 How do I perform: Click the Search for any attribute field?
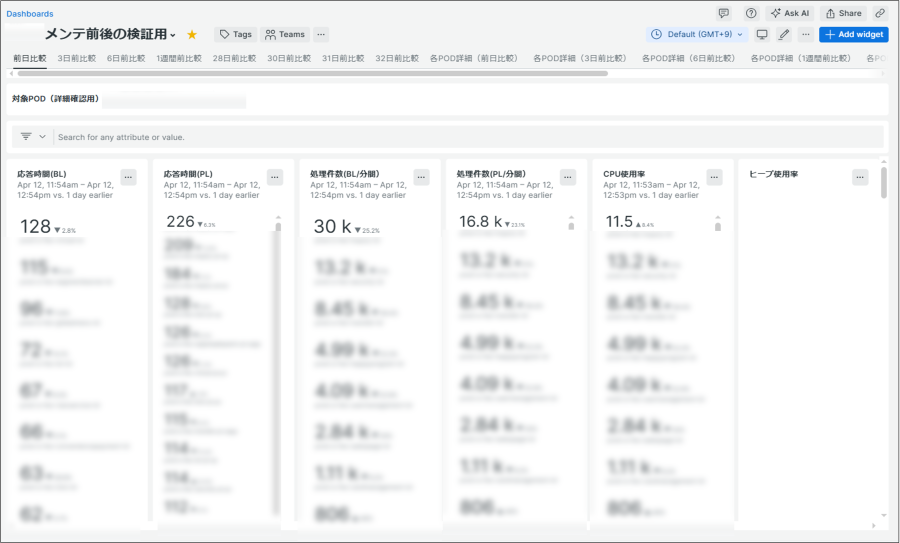(468, 137)
